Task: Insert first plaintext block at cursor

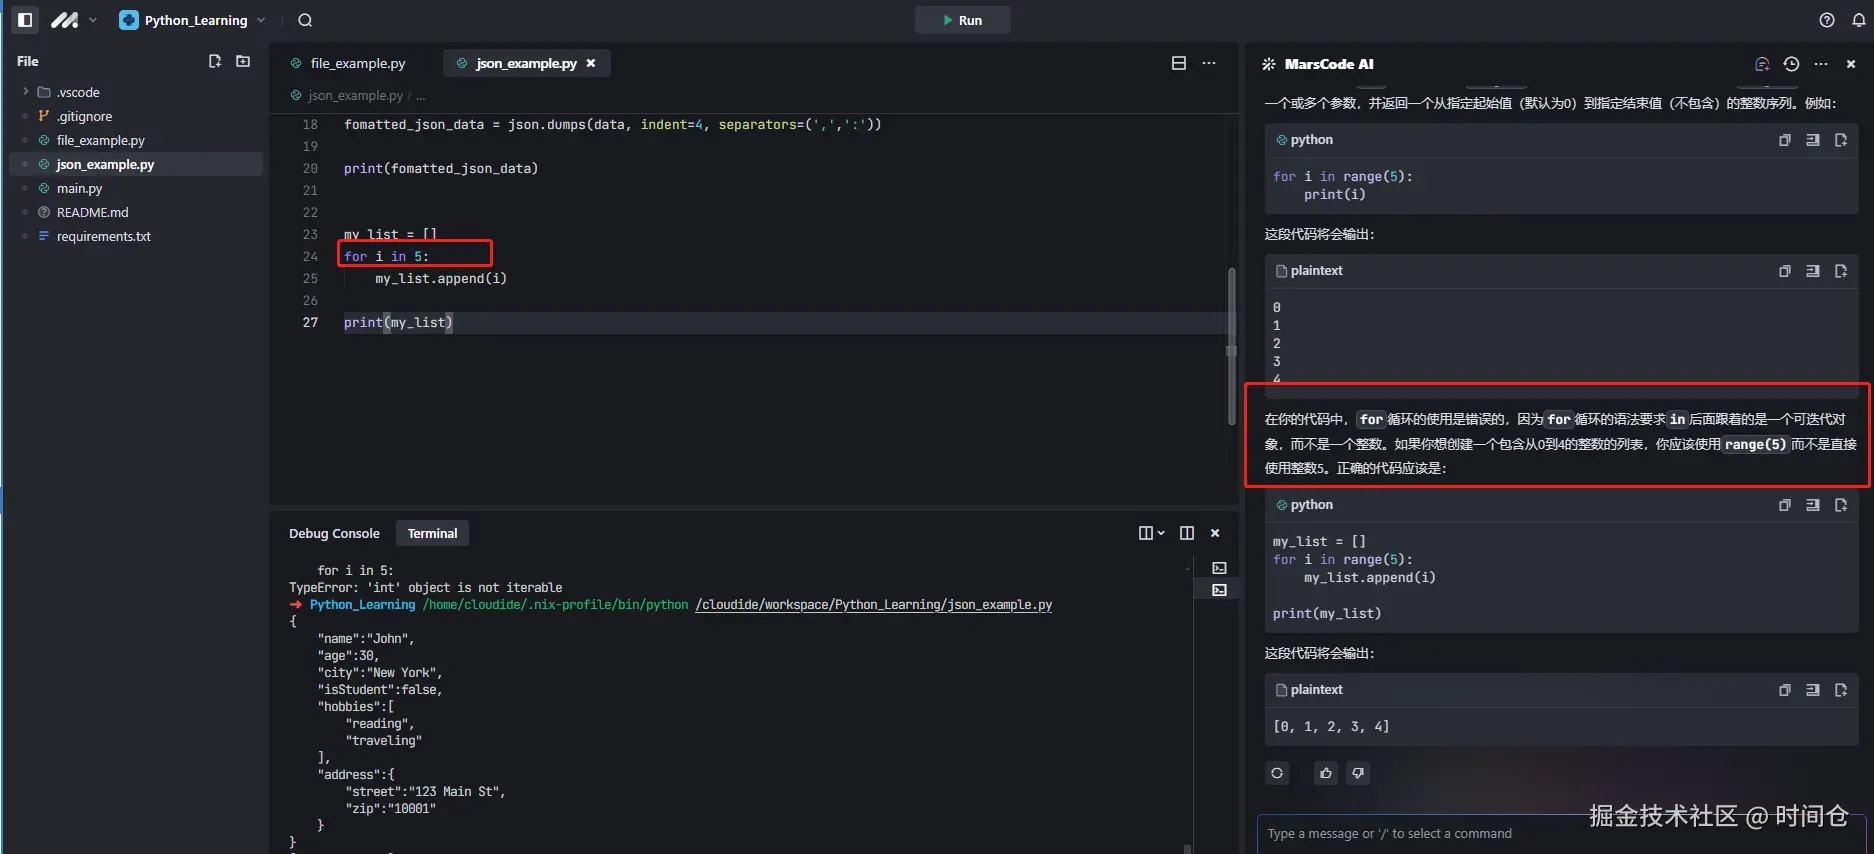Action: click(1813, 271)
